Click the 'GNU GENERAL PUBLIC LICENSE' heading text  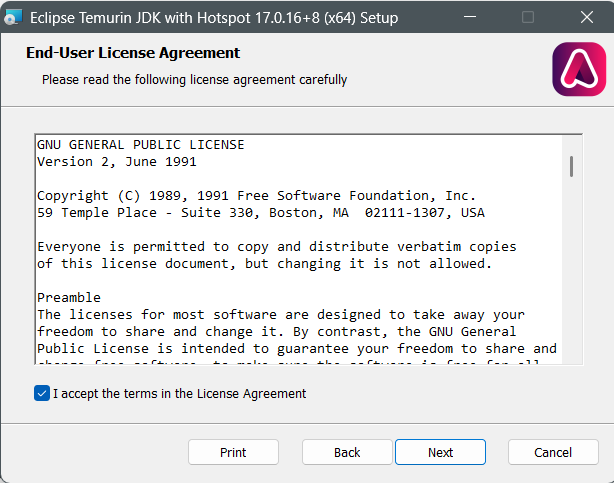[141, 145]
